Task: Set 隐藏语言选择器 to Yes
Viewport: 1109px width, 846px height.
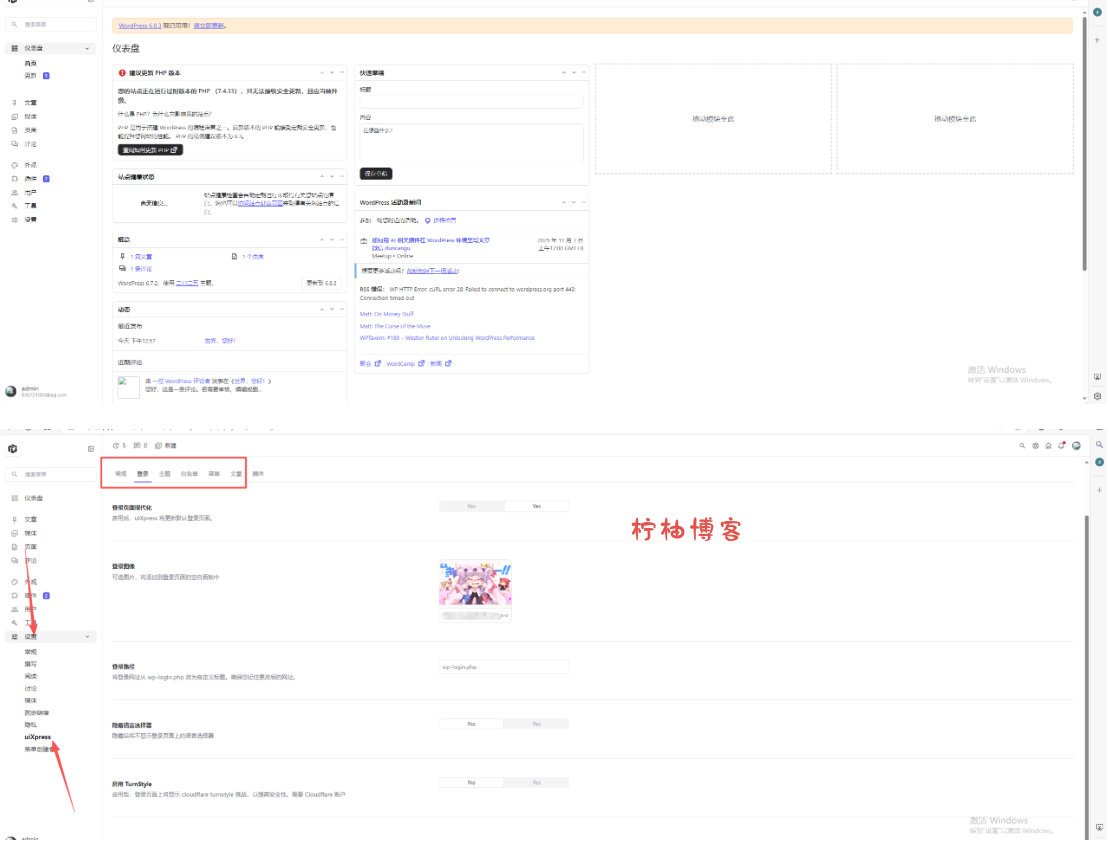Action: point(537,723)
